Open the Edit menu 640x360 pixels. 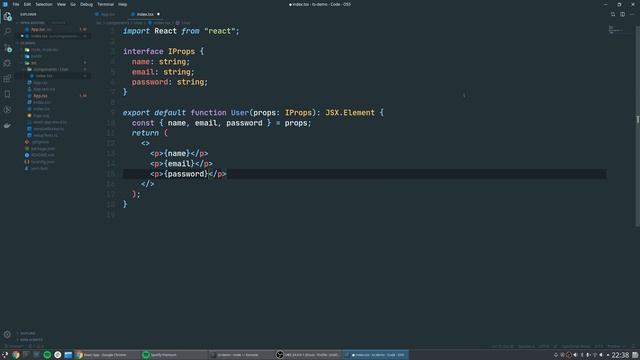[27, 4]
